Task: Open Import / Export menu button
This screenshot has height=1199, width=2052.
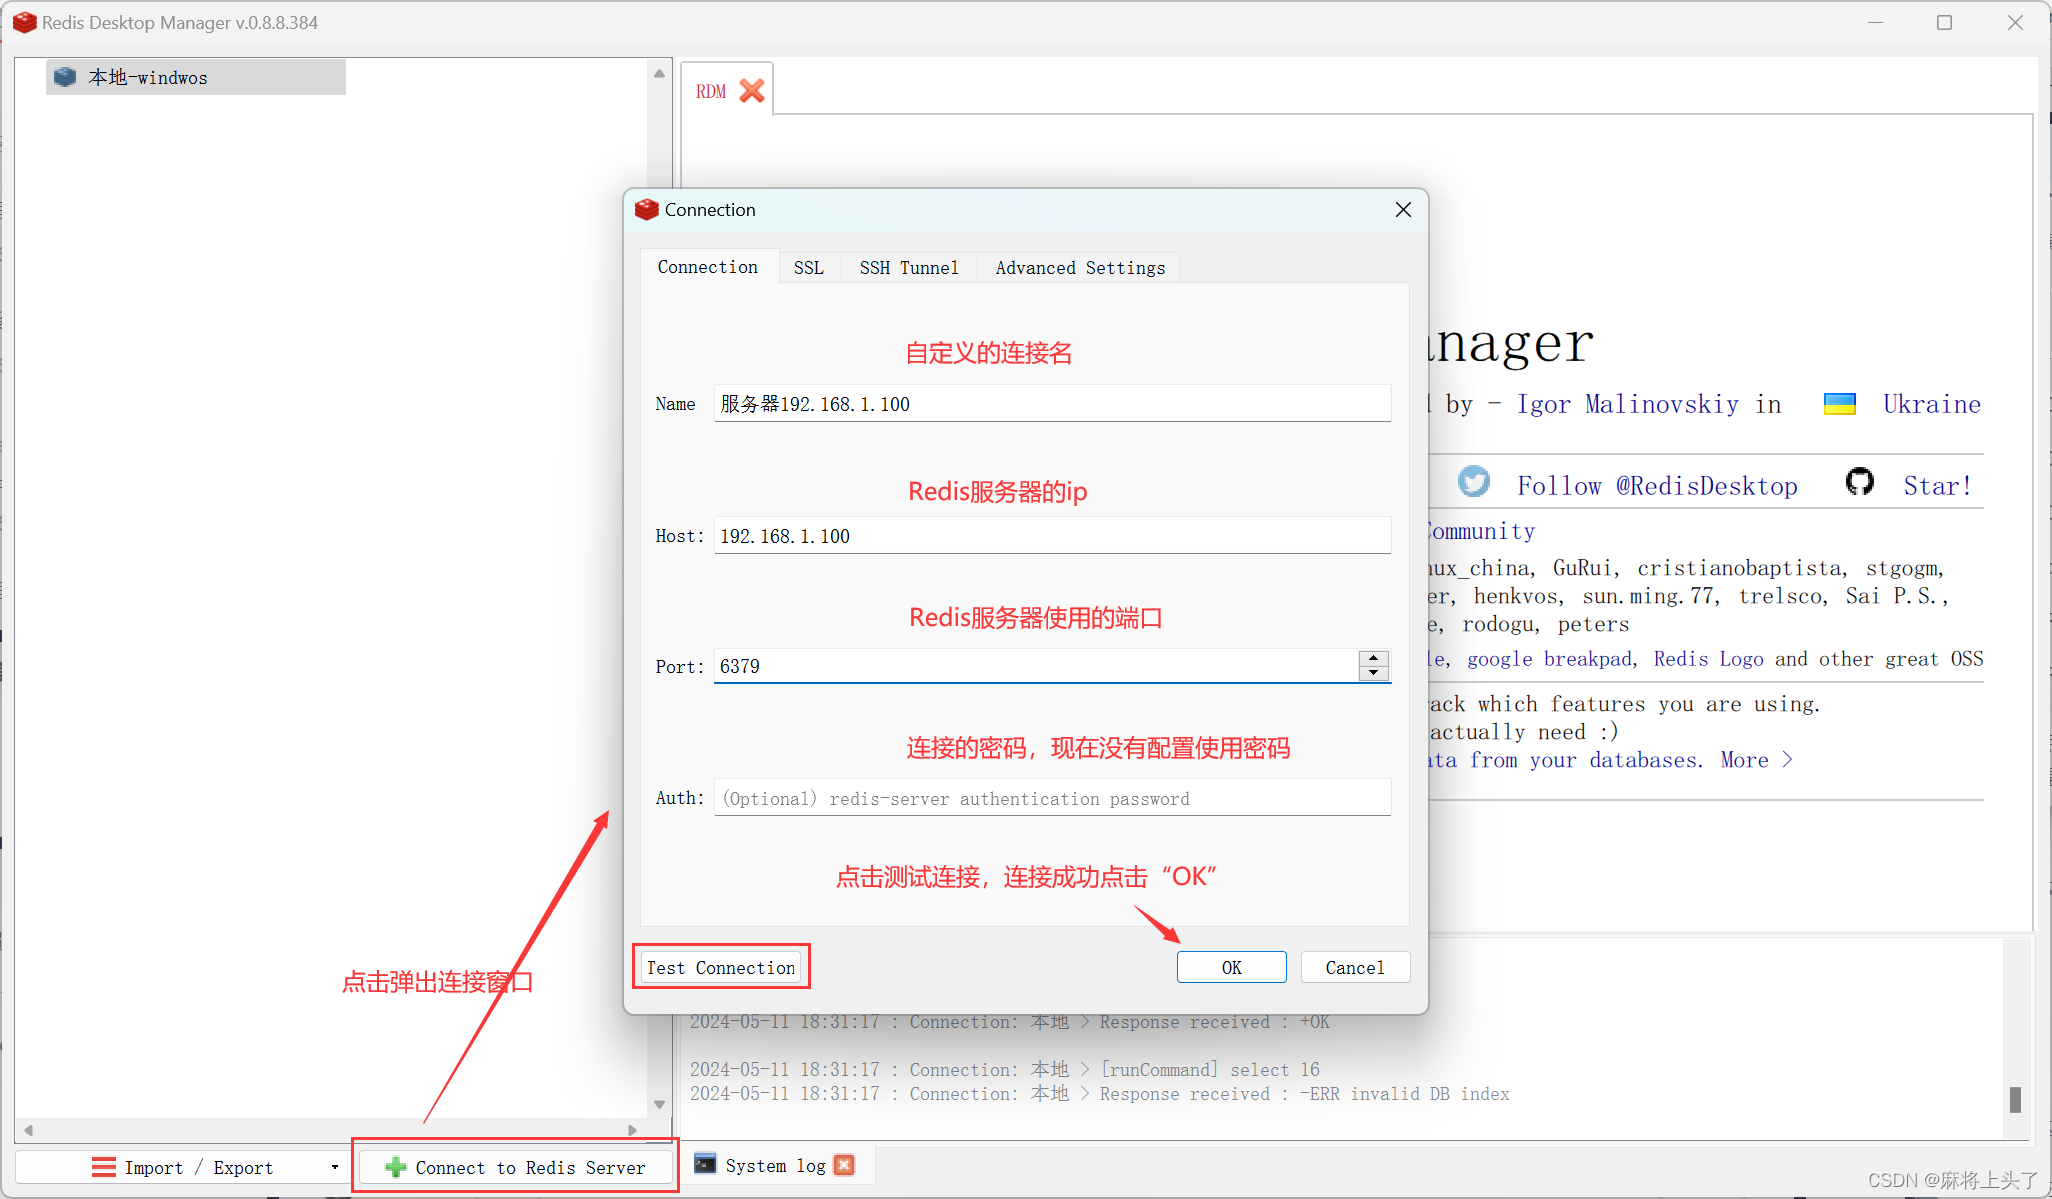Action: (x=181, y=1167)
